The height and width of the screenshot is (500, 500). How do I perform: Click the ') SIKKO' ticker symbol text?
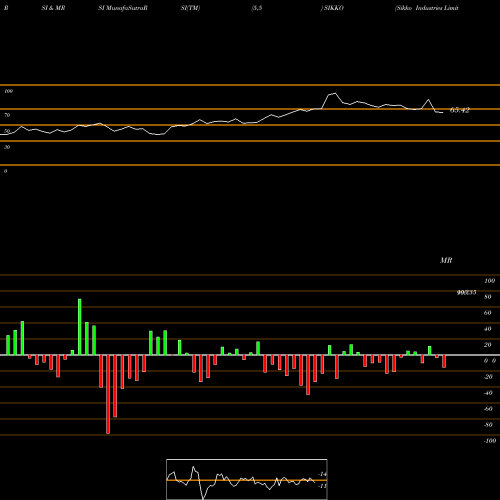pos(332,8)
